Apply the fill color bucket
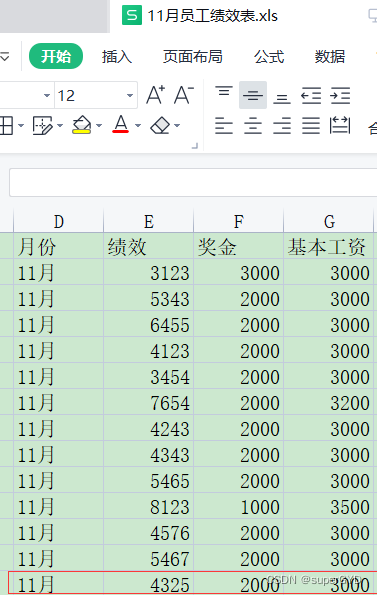 pyautogui.click(x=82, y=125)
